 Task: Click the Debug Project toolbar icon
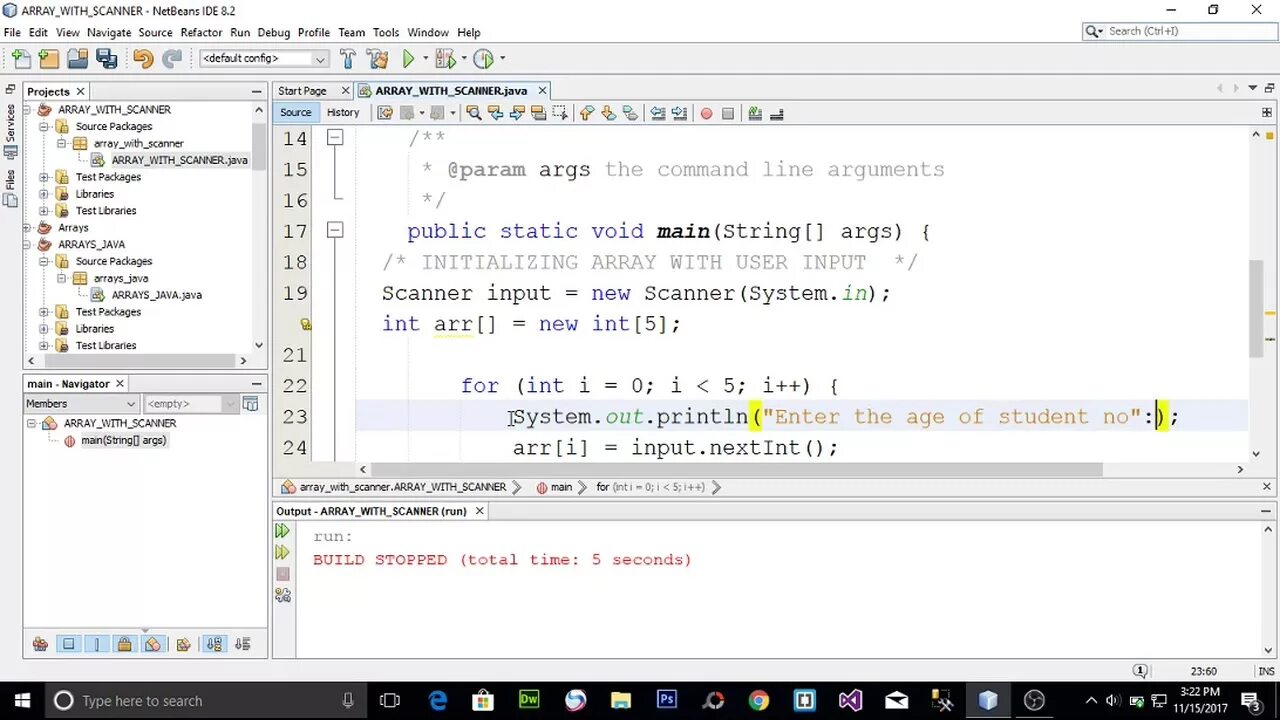444,59
